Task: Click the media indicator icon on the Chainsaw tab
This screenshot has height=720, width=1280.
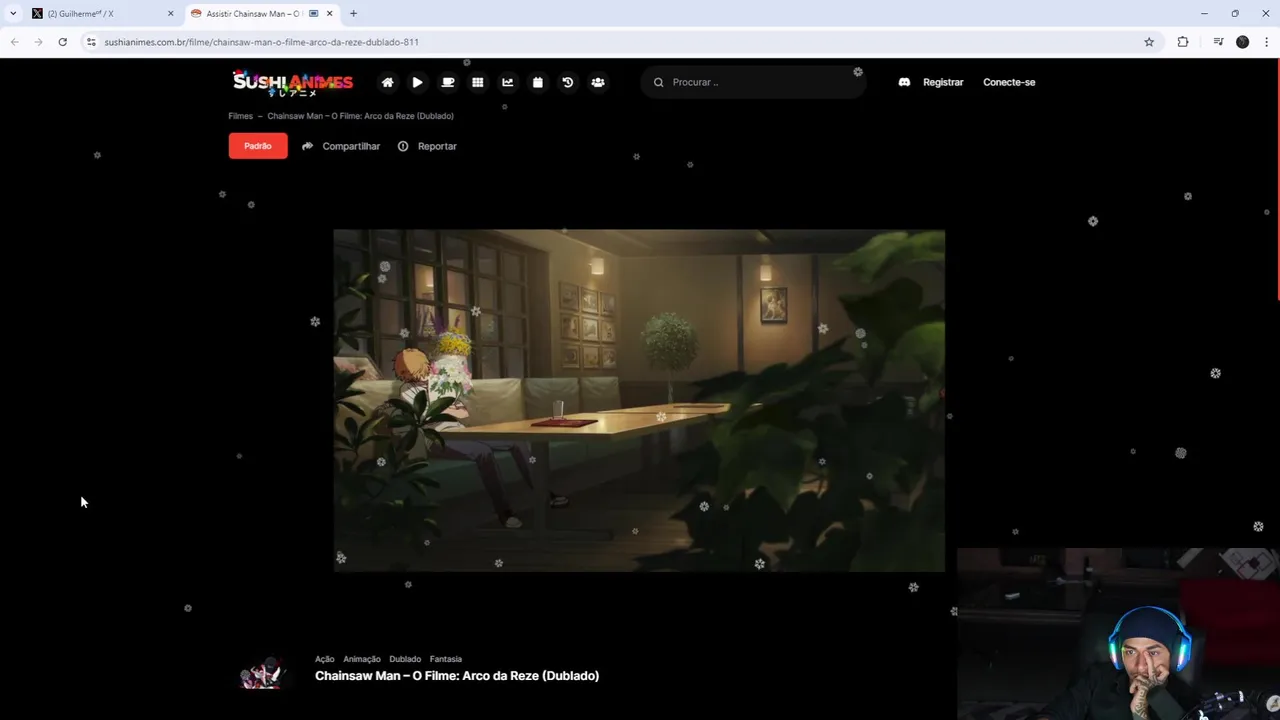Action: click(x=313, y=14)
